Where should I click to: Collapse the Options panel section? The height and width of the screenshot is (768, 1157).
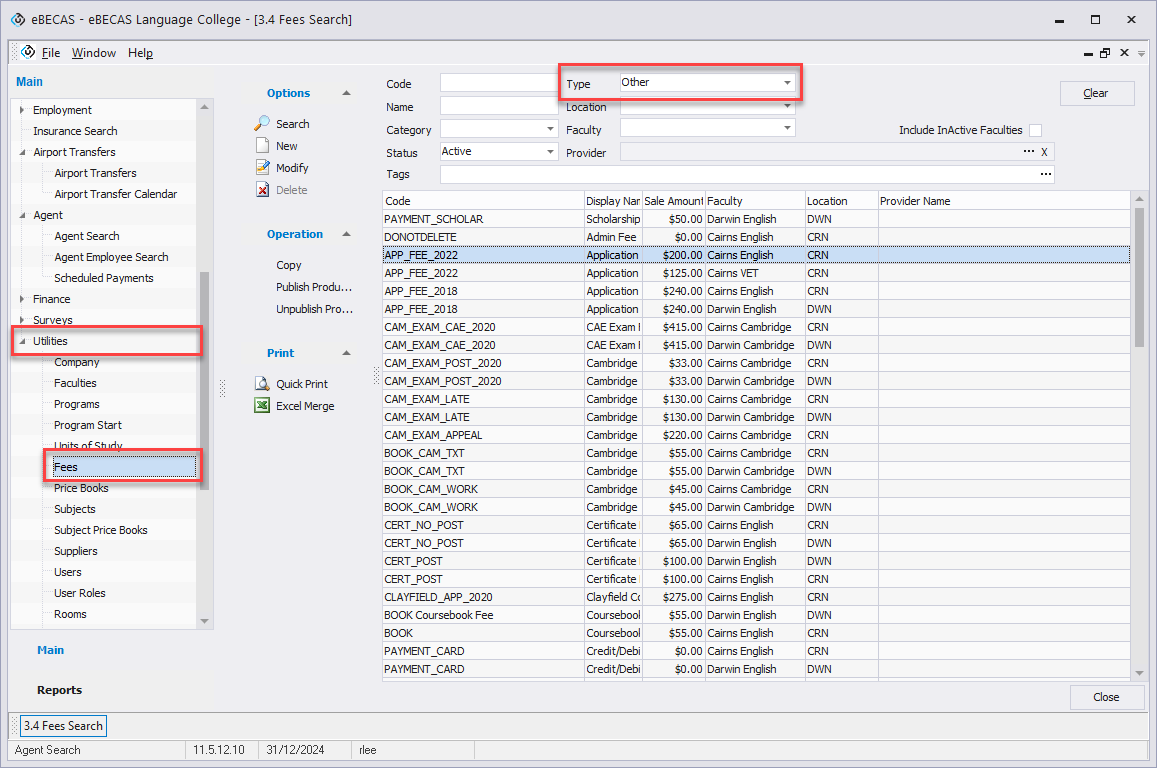(x=346, y=93)
